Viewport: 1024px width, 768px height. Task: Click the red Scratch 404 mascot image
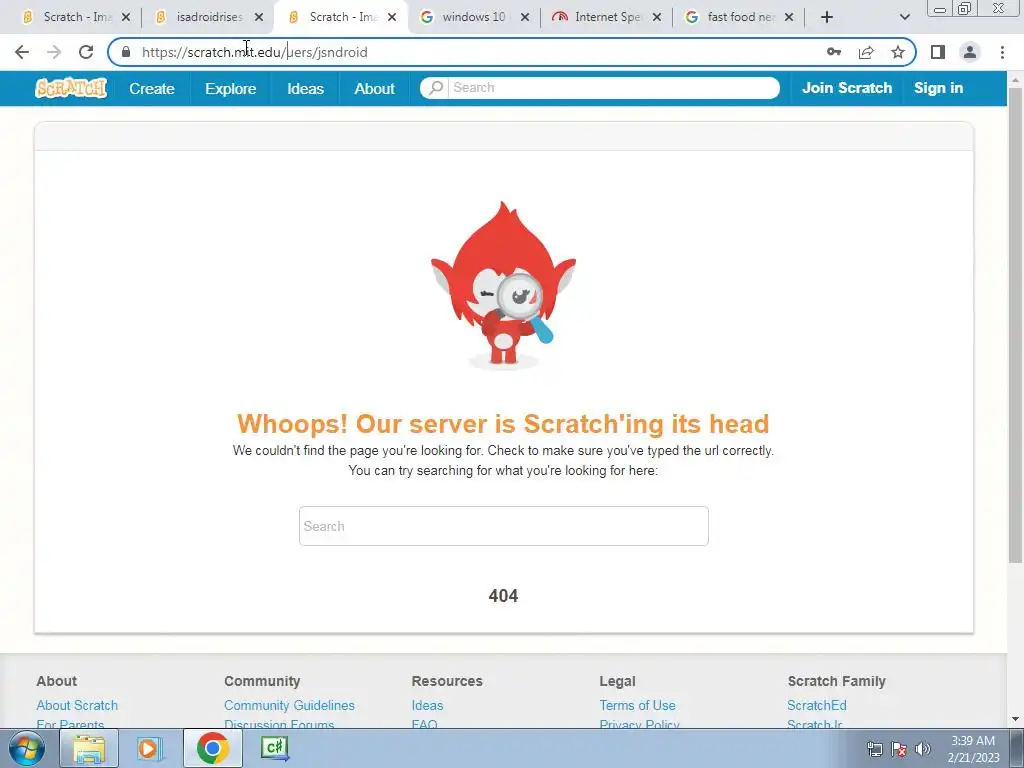click(x=504, y=284)
